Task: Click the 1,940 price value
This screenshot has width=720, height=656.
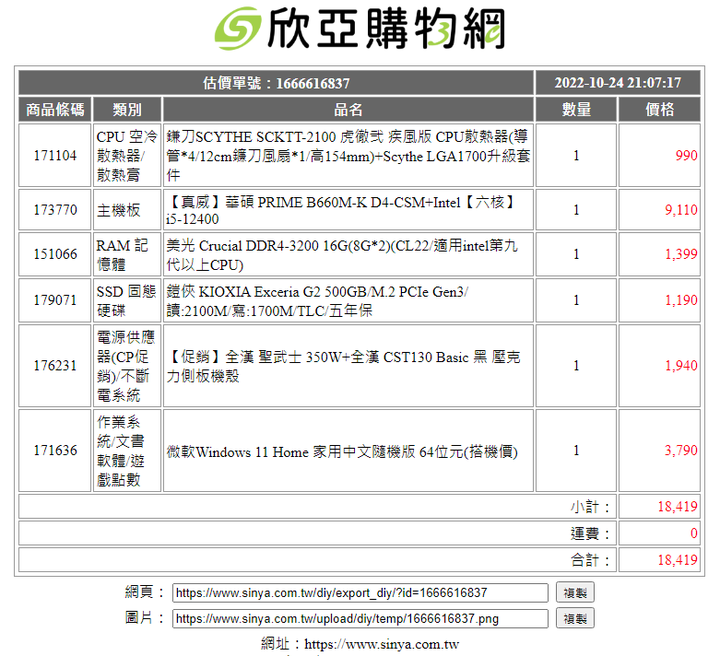Action: click(681, 365)
